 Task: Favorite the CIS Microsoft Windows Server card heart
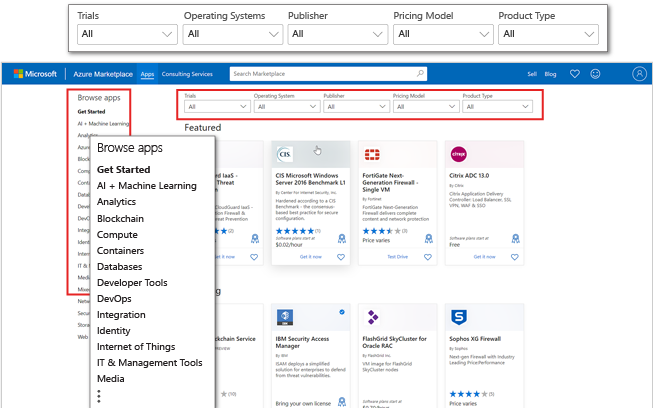341,257
